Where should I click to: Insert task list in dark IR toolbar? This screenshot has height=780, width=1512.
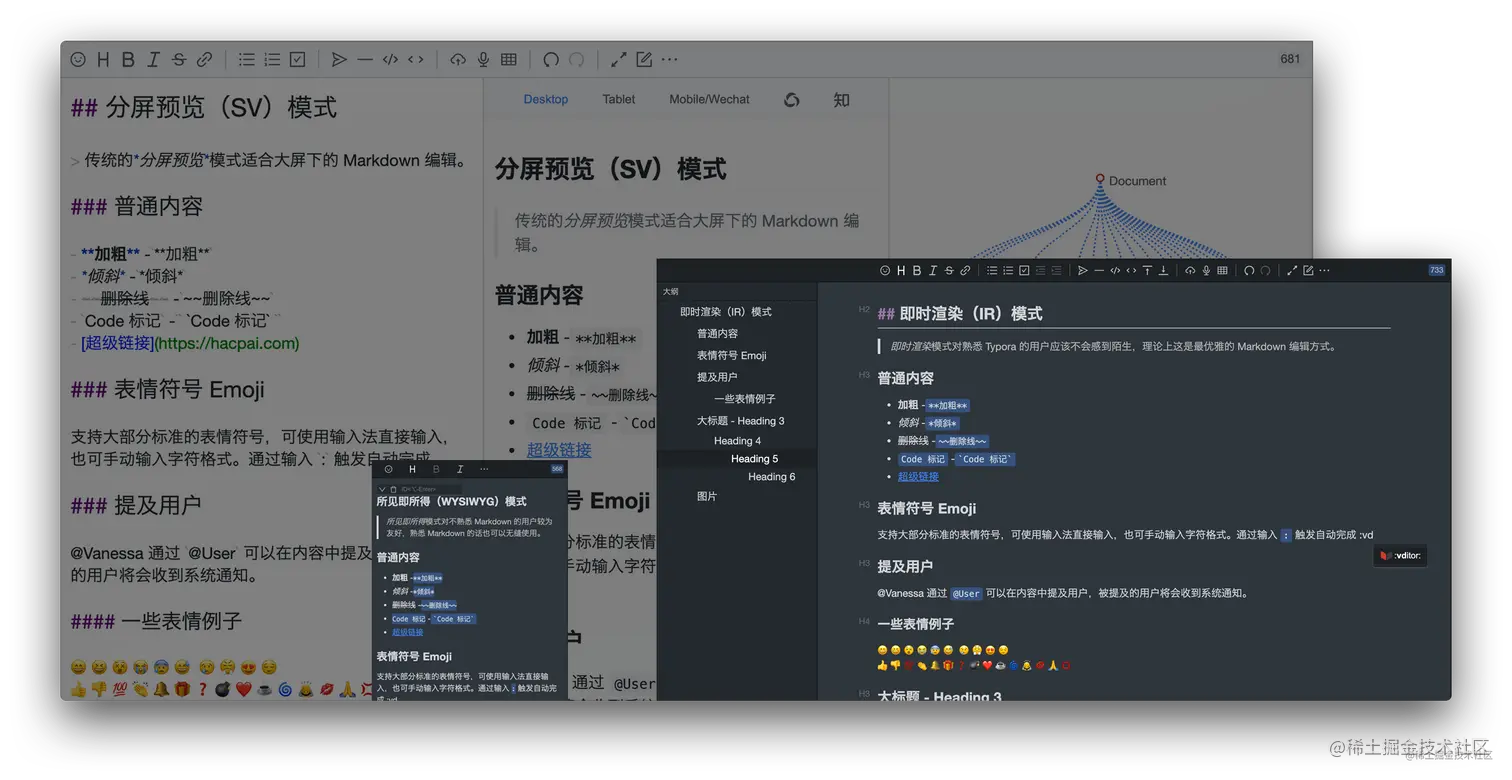[x=1024, y=270]
